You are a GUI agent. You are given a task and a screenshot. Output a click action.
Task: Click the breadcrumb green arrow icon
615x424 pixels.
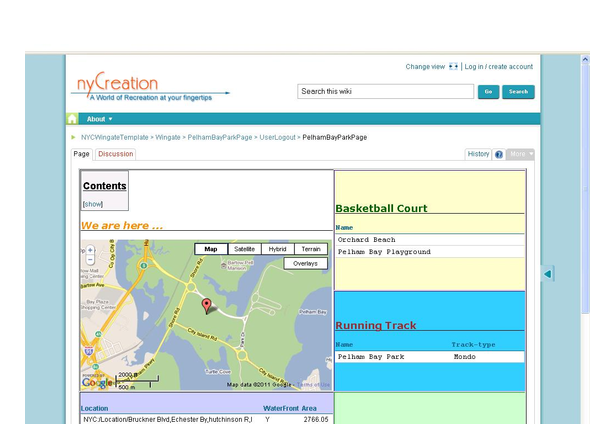click(x=73, y=137)
